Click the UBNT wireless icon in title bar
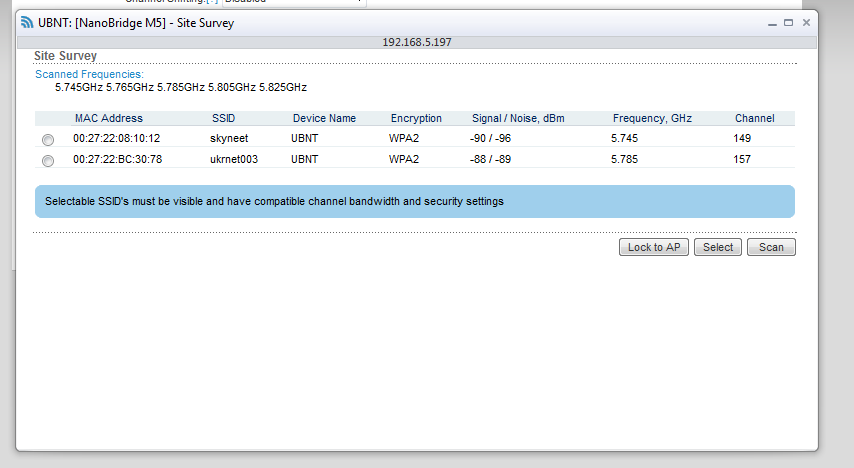Viewport: 854px width, 468px height. coord(28,23)
